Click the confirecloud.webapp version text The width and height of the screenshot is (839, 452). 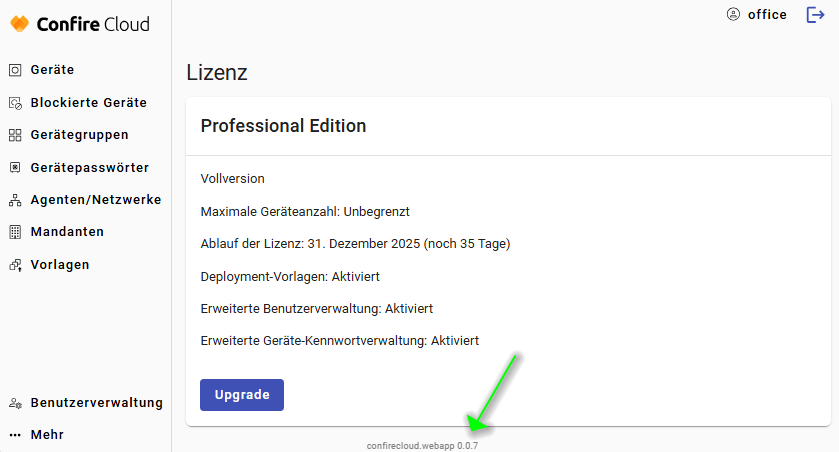coord(422,446)
